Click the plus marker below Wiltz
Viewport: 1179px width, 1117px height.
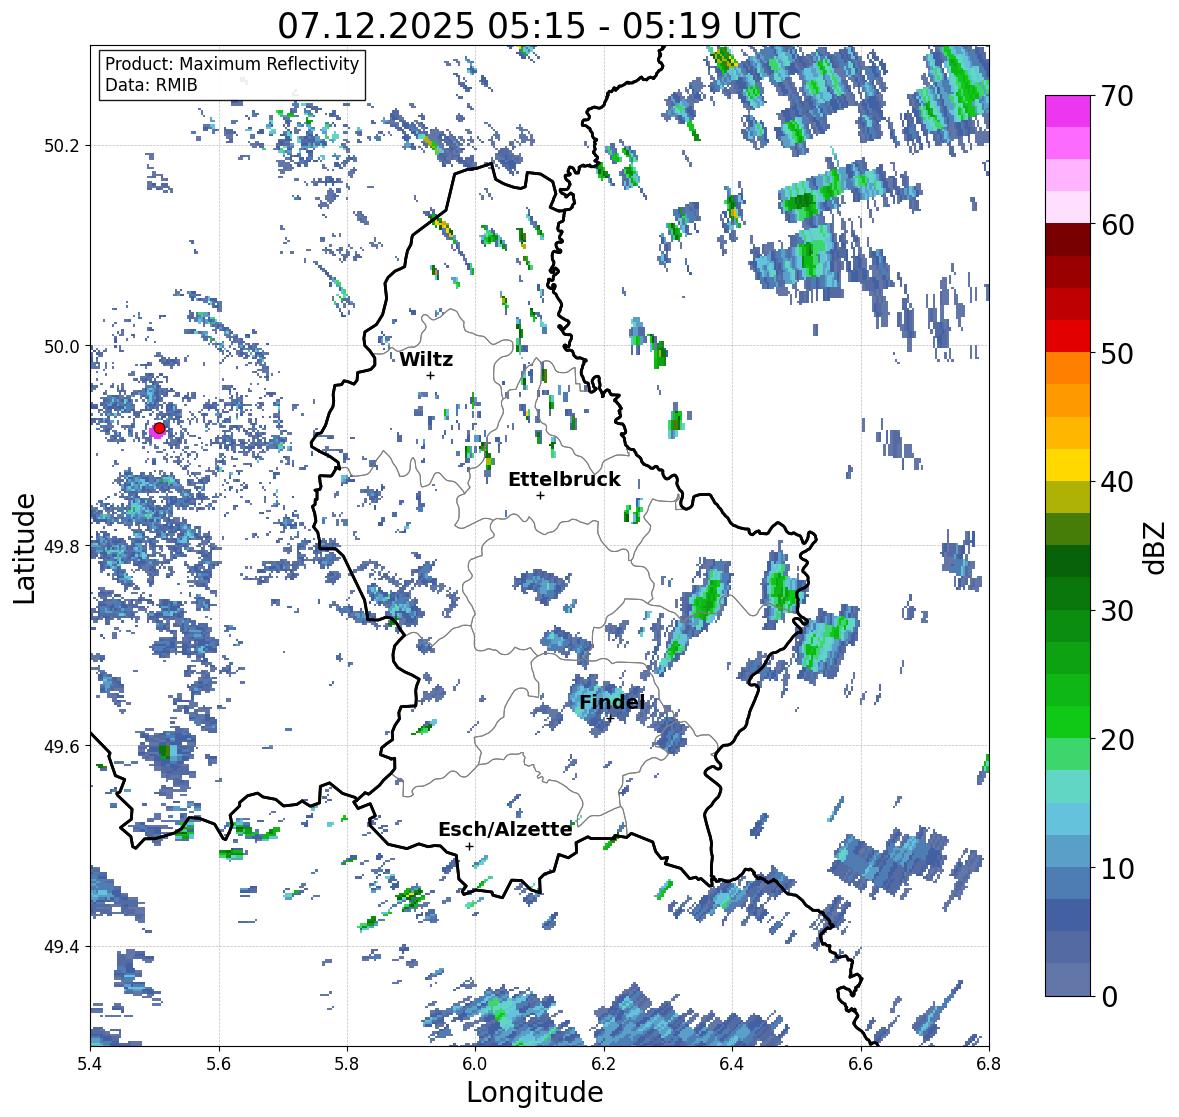coord(430,375)
